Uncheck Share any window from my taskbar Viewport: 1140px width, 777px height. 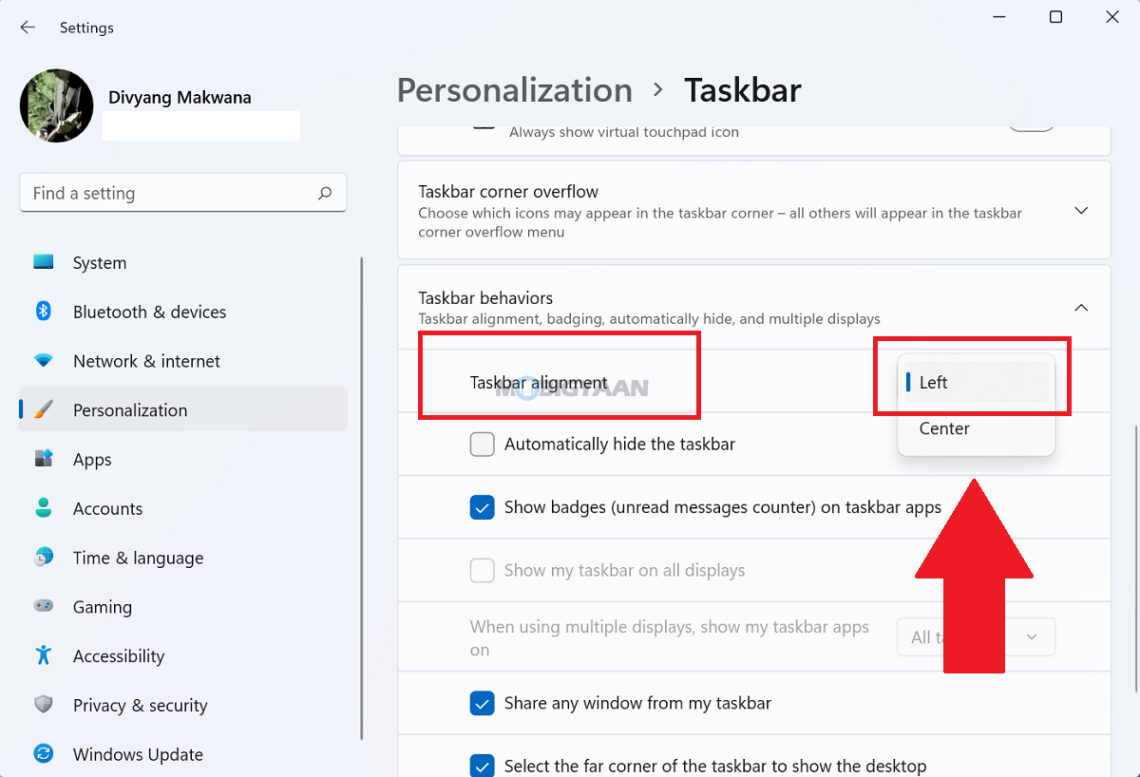482,702
